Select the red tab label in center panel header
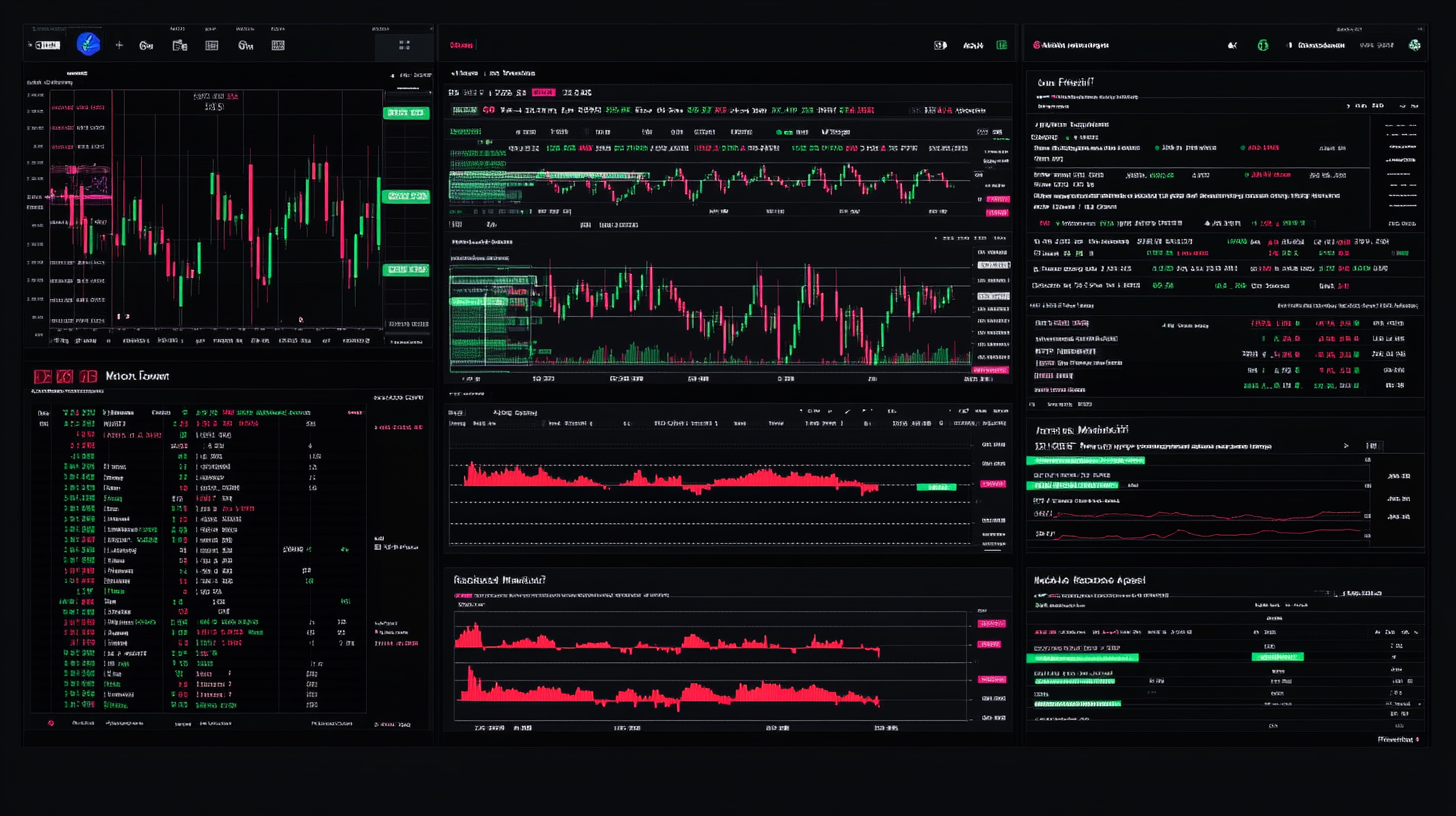Image resolution: width=1456 pixels, height=816 pixels. coord(461,45)
